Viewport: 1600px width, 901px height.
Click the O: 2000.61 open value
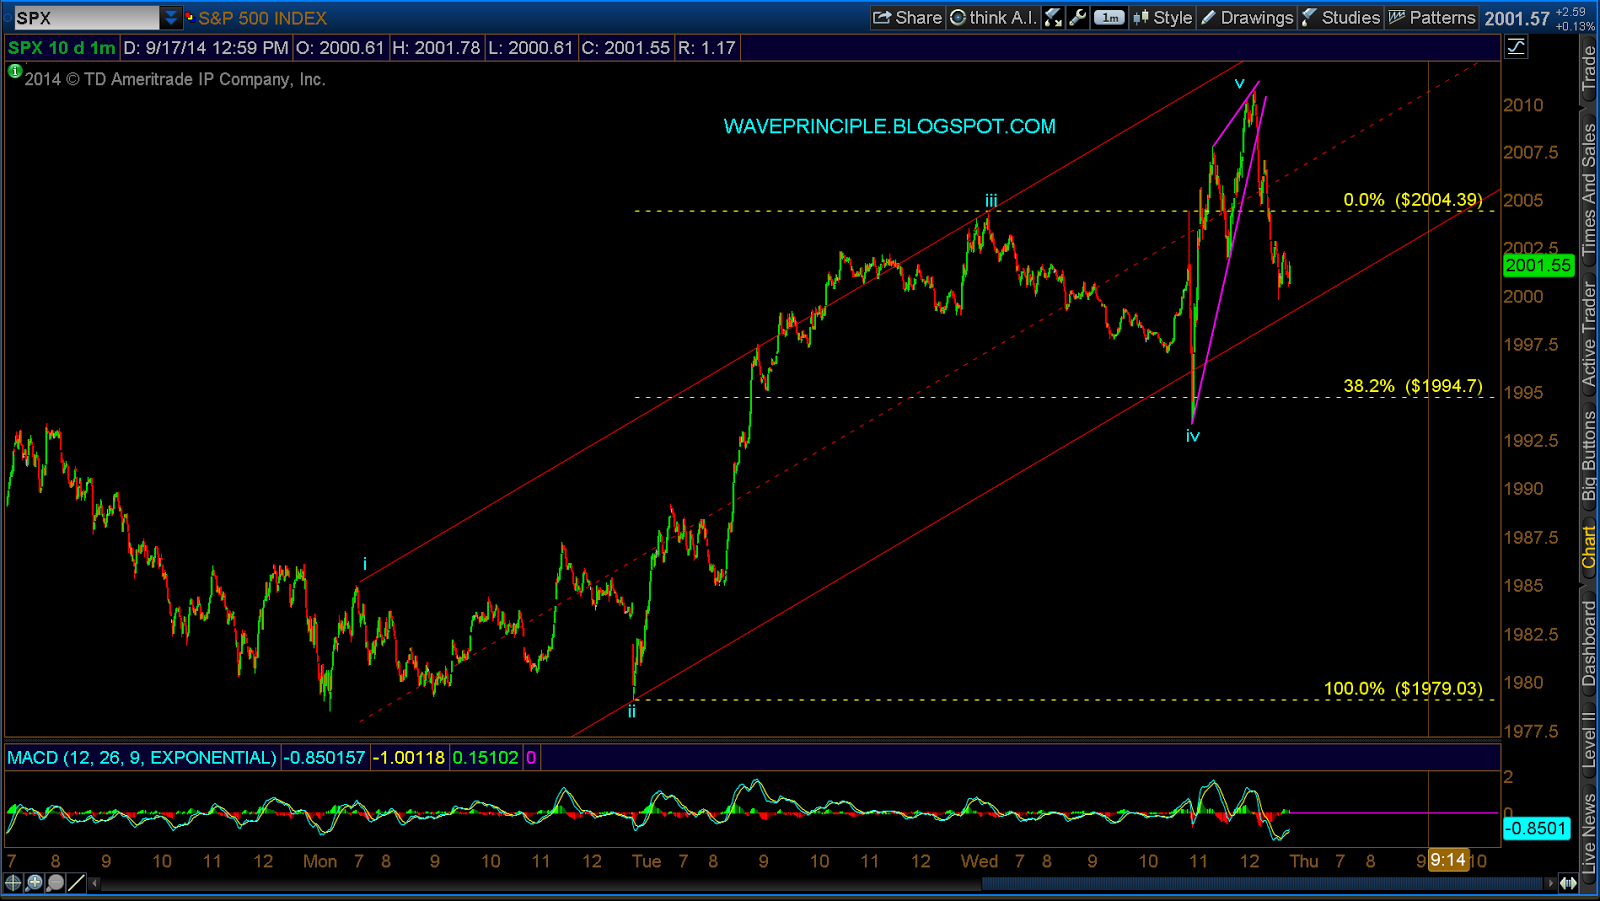(x=340, y=48)
